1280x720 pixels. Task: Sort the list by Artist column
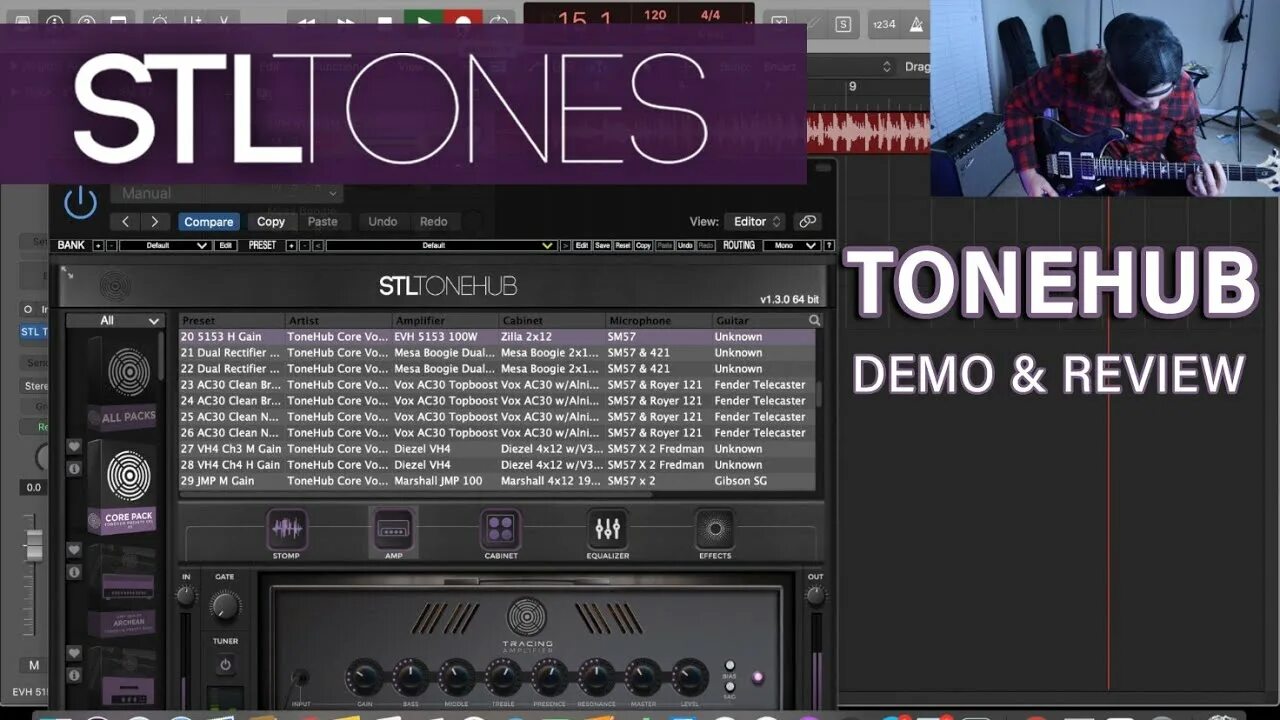pos(338,321)
